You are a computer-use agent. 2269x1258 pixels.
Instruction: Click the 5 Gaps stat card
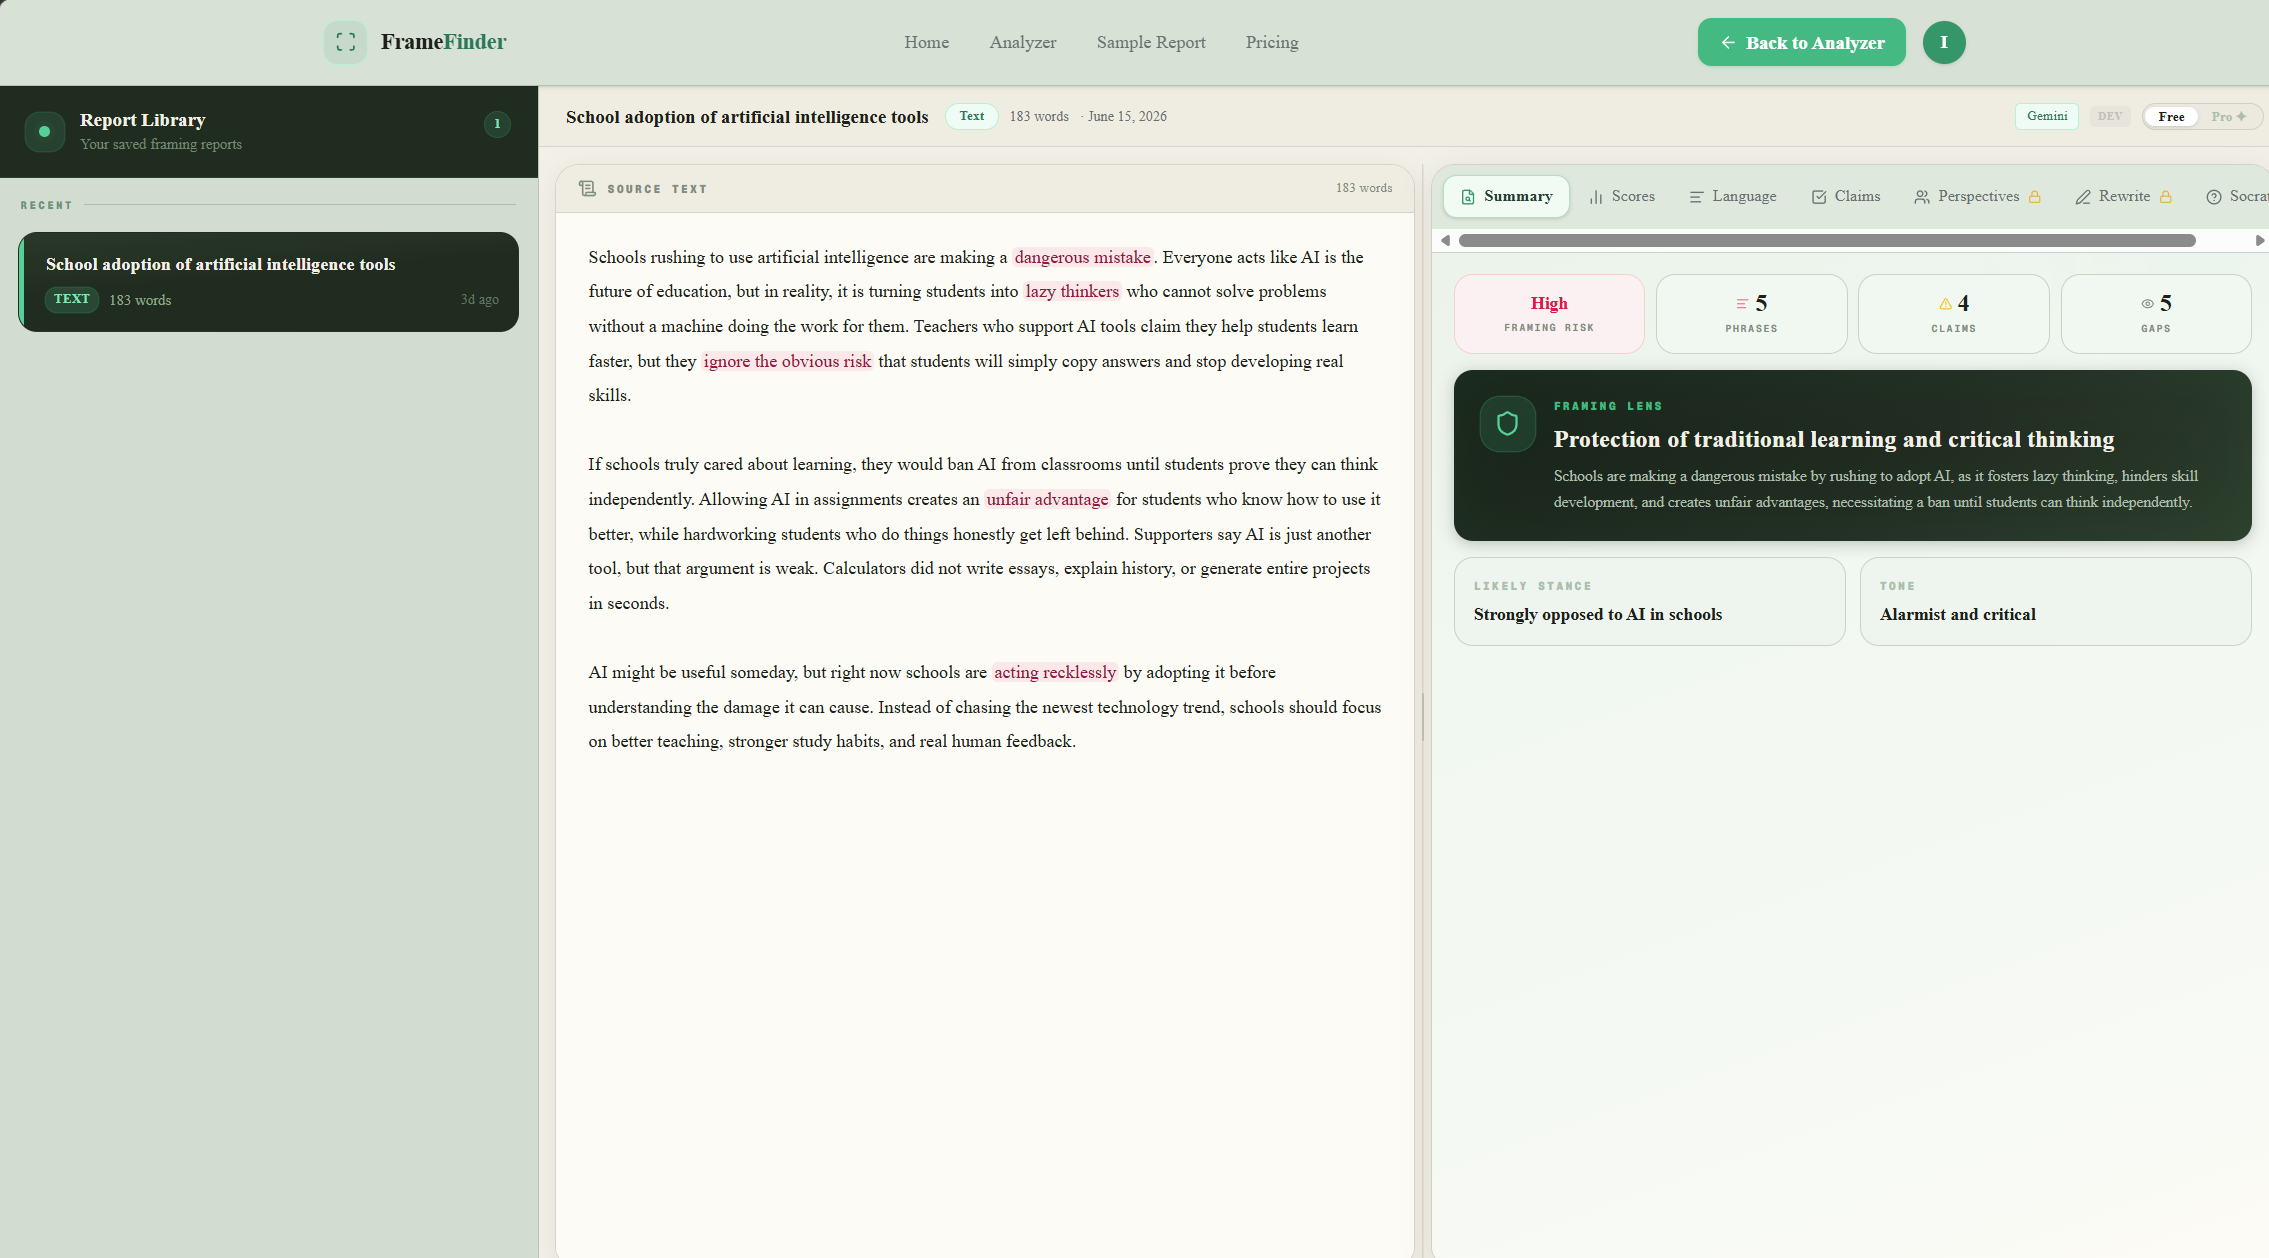(2155, 314)
